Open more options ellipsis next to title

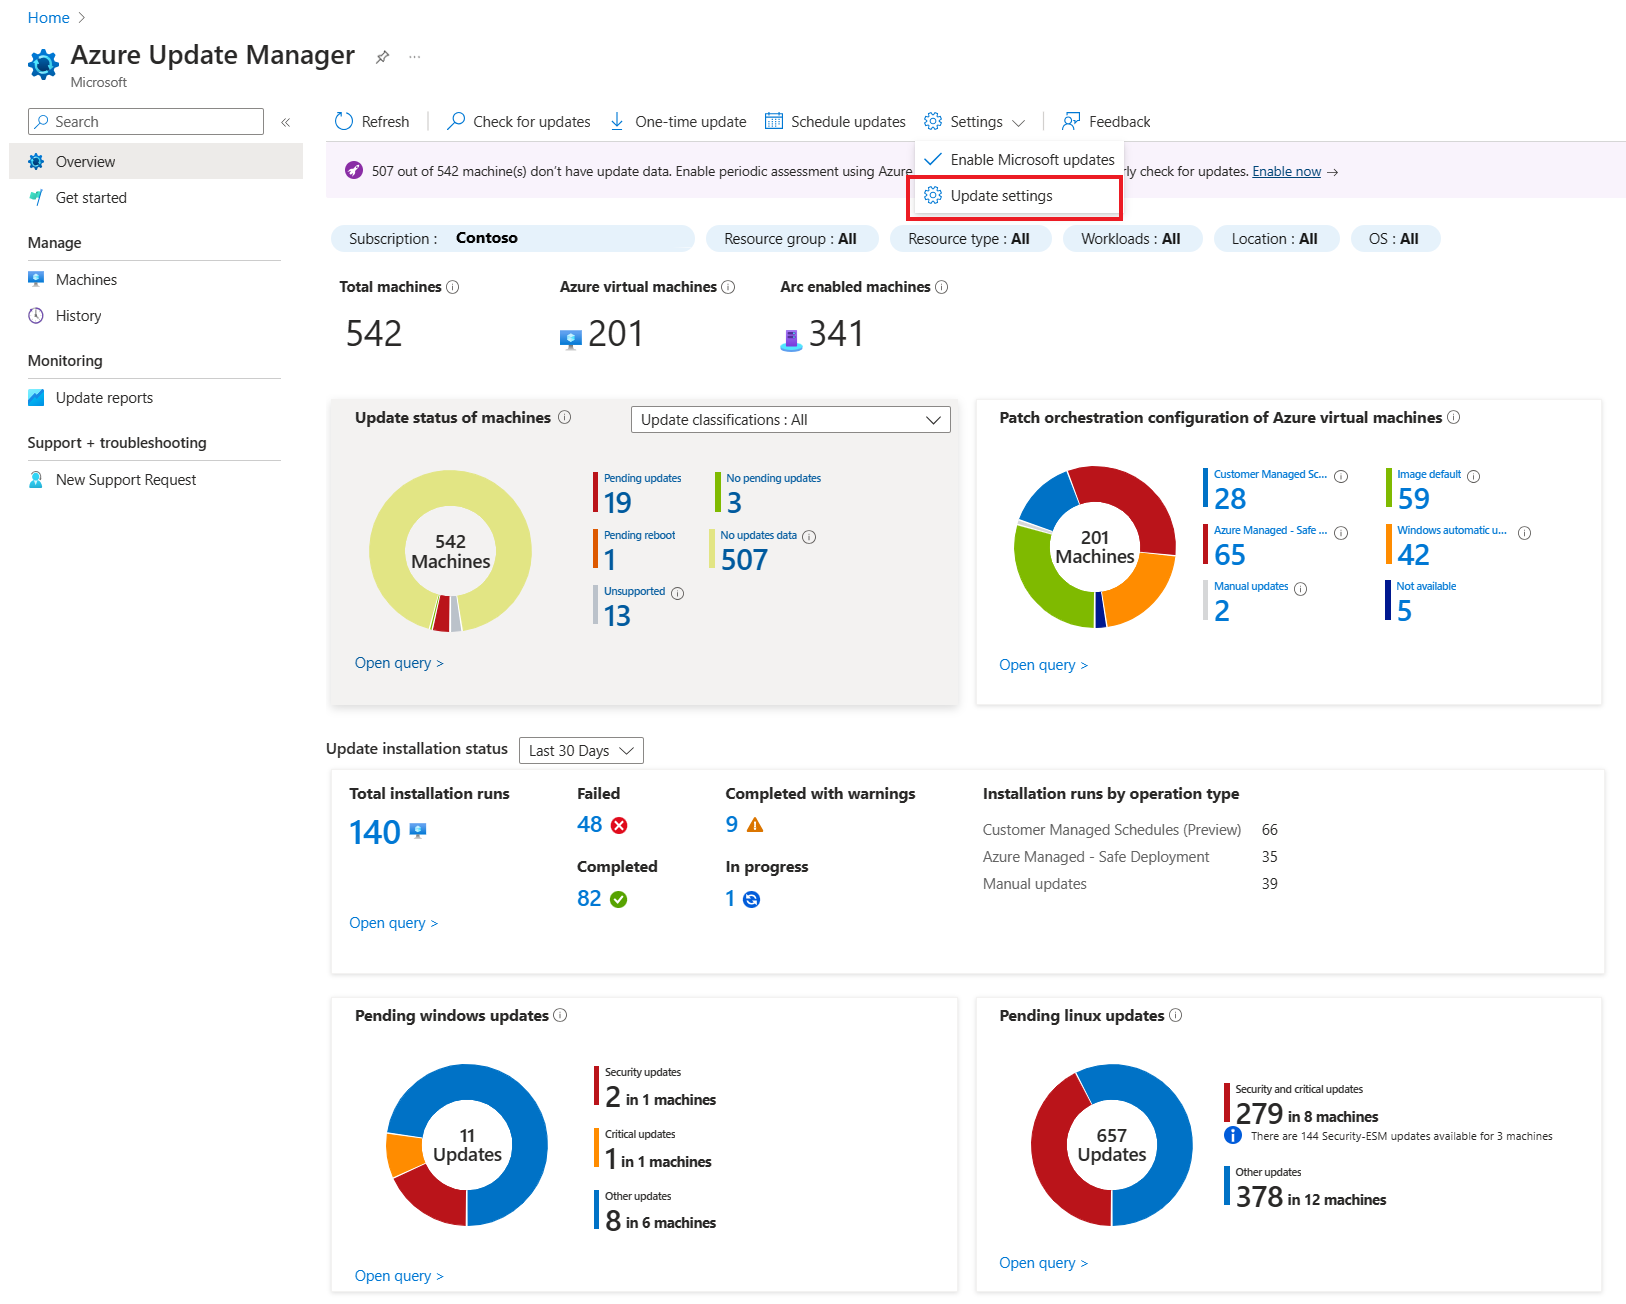point(414,57)
